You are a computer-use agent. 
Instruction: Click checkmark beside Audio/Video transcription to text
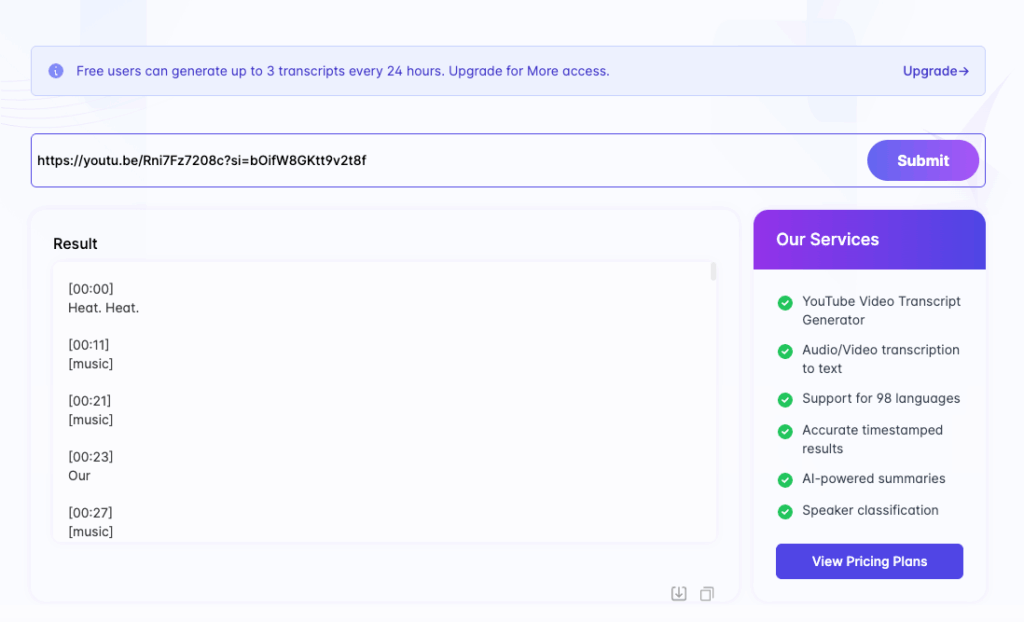coord(785,351)
